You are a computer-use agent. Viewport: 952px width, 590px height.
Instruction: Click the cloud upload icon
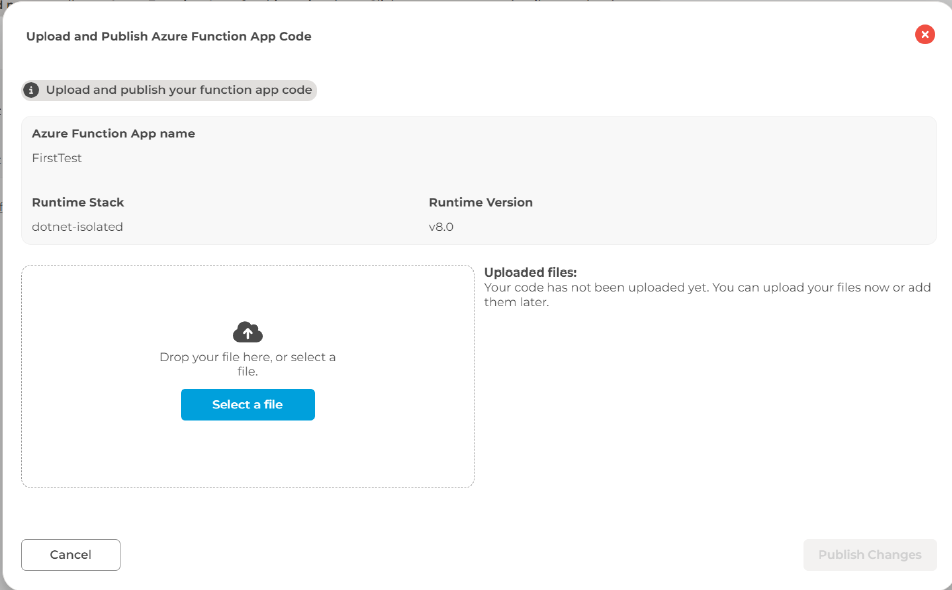[247, 332]
